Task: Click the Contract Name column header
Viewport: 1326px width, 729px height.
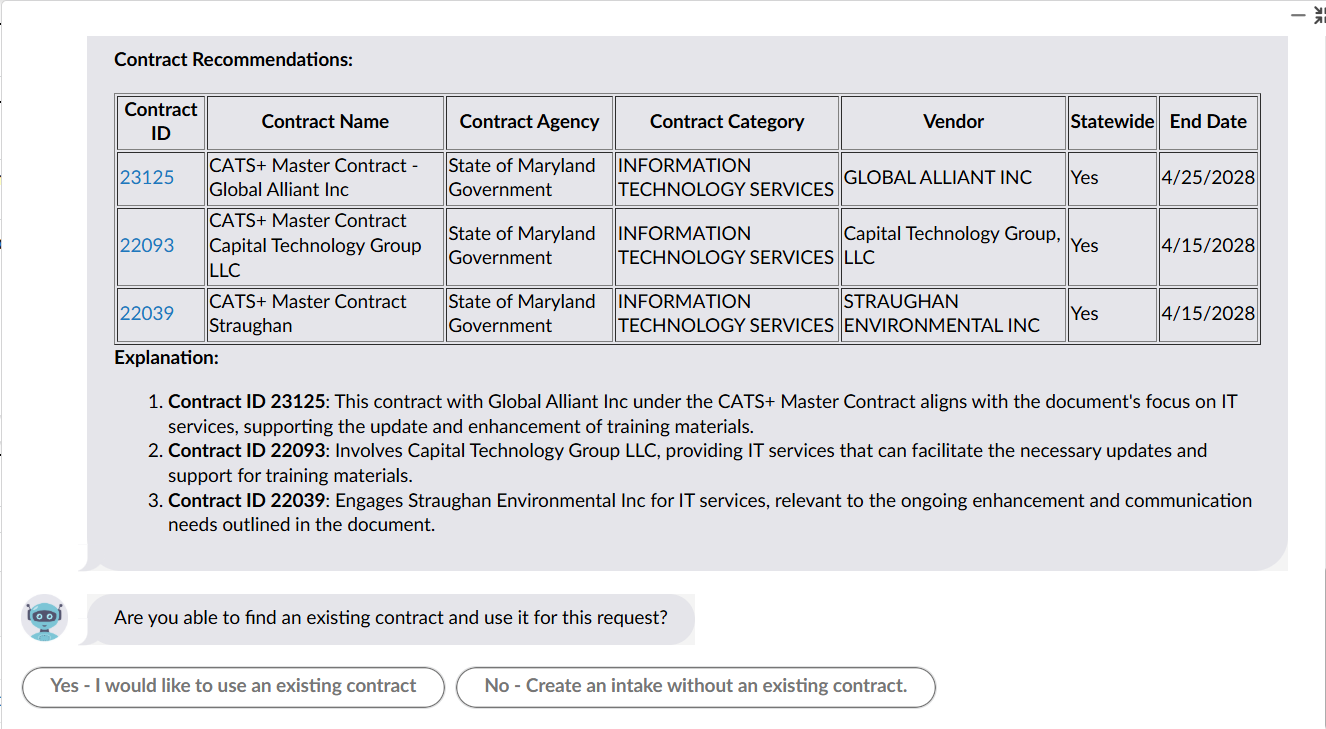Action: pyautogui.click(x=325, y=122)
